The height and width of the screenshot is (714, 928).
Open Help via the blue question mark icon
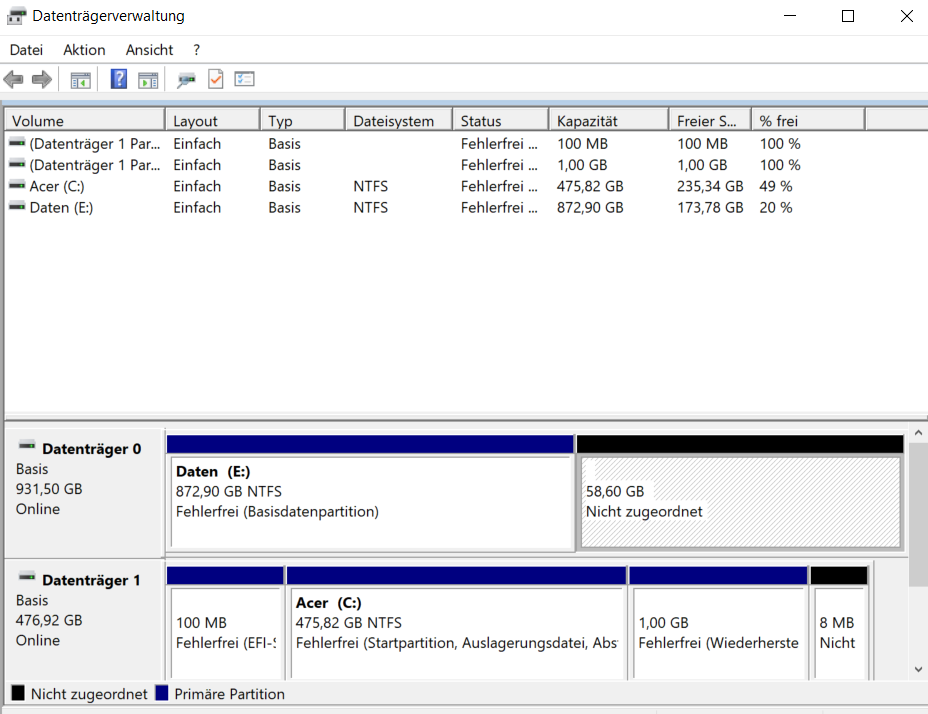point(118,79)
